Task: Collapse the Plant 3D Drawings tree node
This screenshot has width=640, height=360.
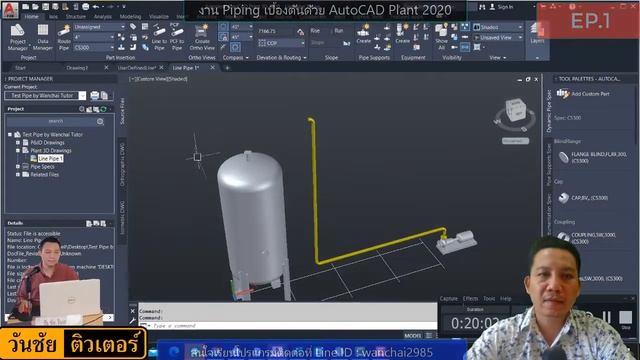Action: (x=18, y=151)
